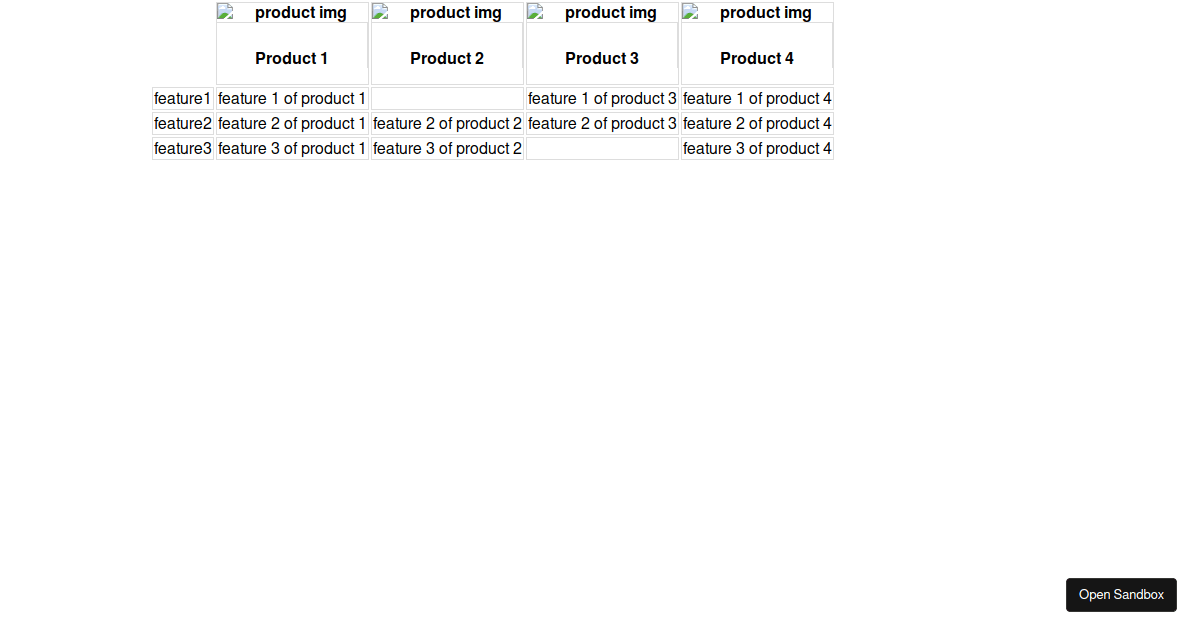Click the Product 3 column header
Screen dimensions: 1200x630
(601, 58)
